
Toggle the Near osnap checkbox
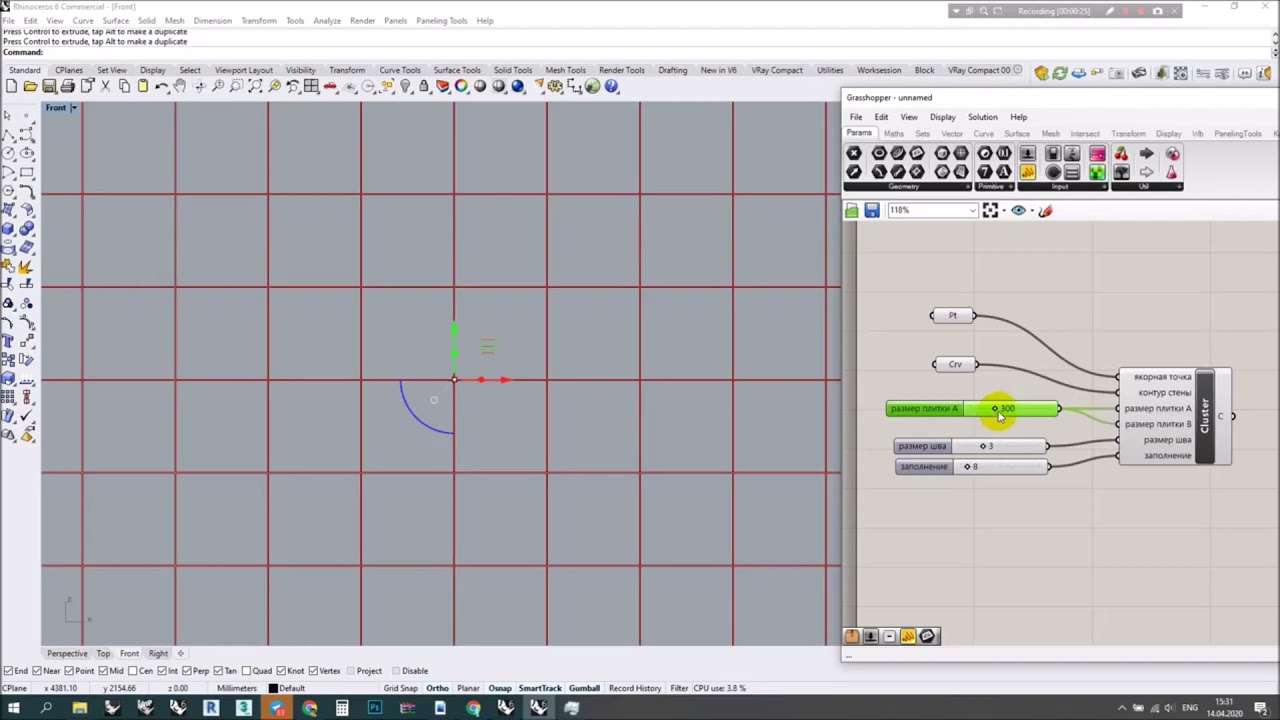tap(38, 671)
